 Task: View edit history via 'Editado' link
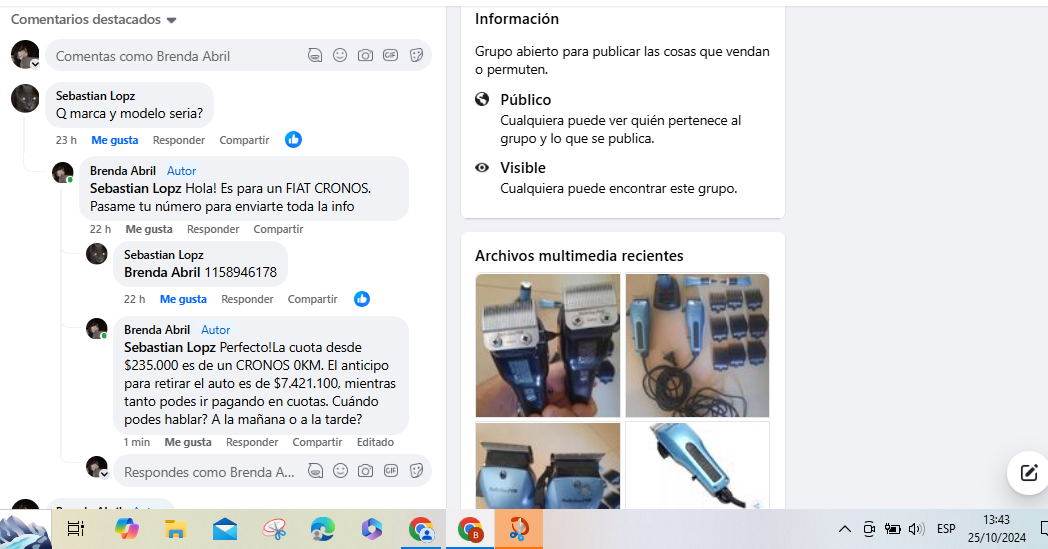[x=375, y=442]
